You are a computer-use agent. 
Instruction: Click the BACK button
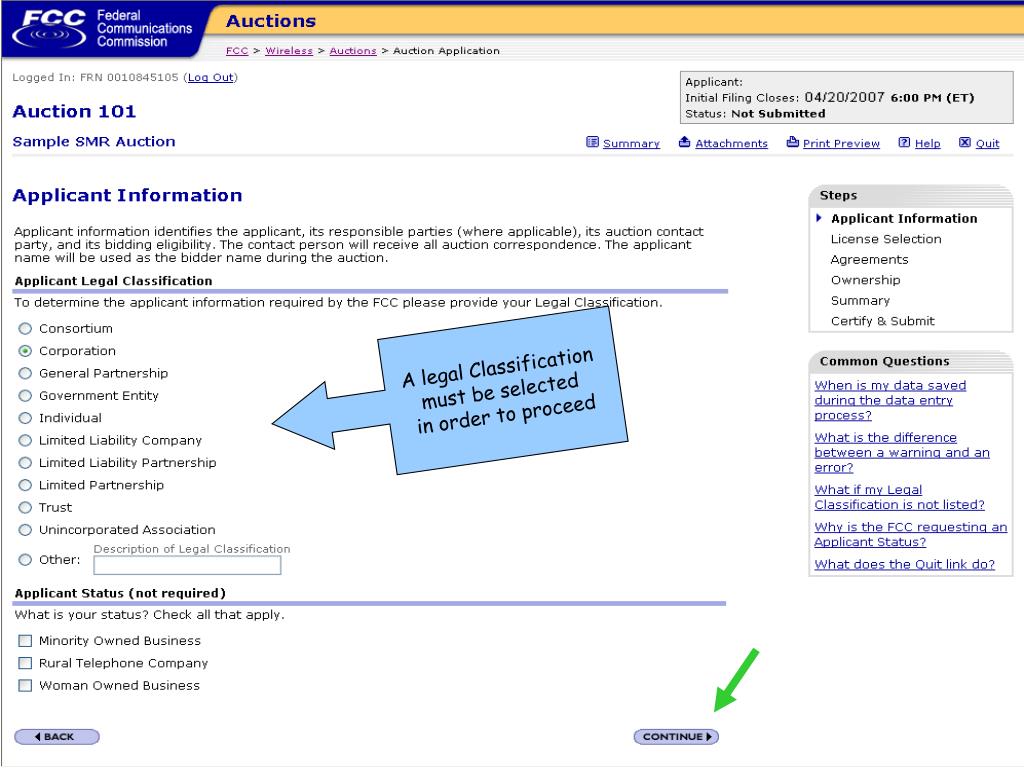[57, 737]
